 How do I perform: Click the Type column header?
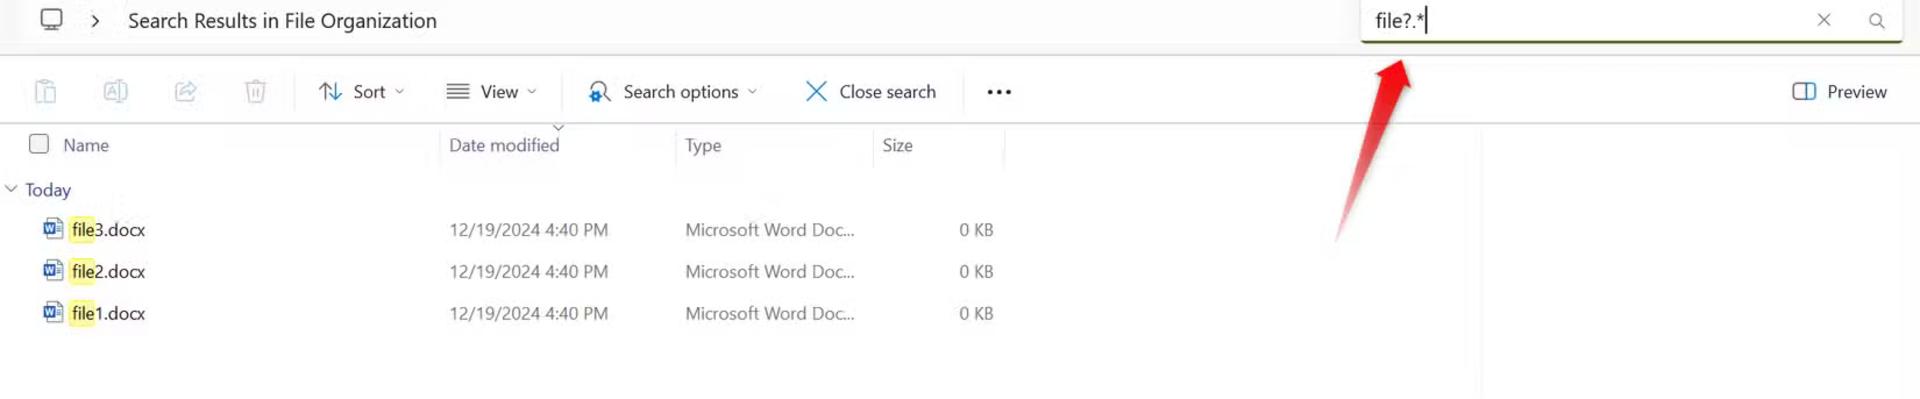pyautogui.click(x=703, y=145)
